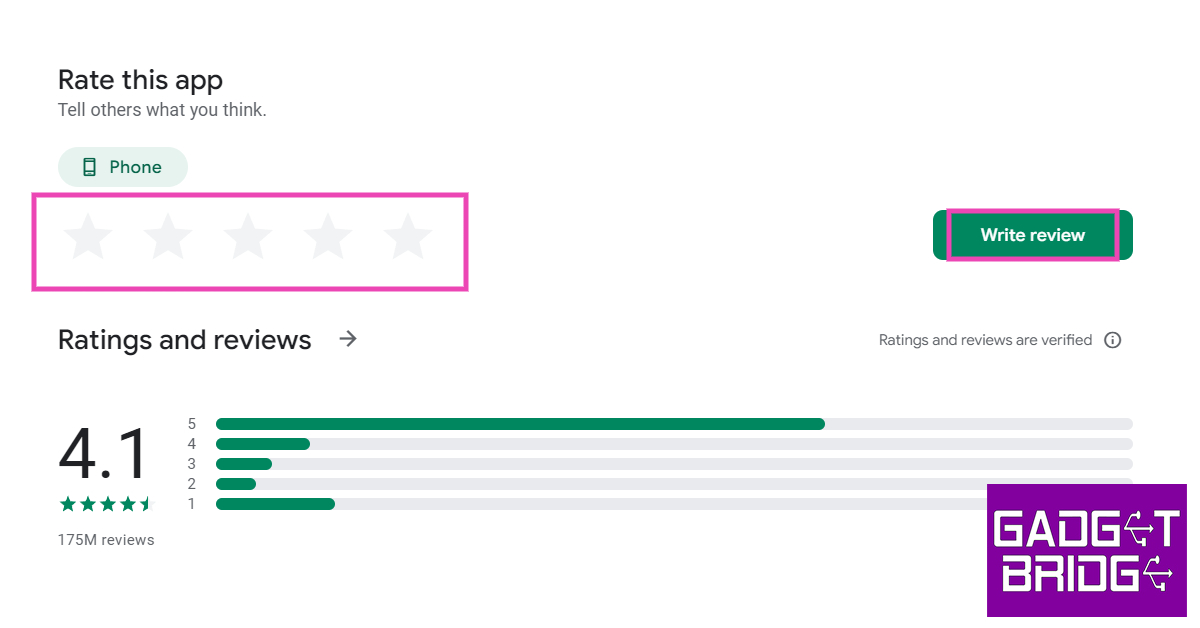Click the 5-star rating bar

[x=673, y=424]
